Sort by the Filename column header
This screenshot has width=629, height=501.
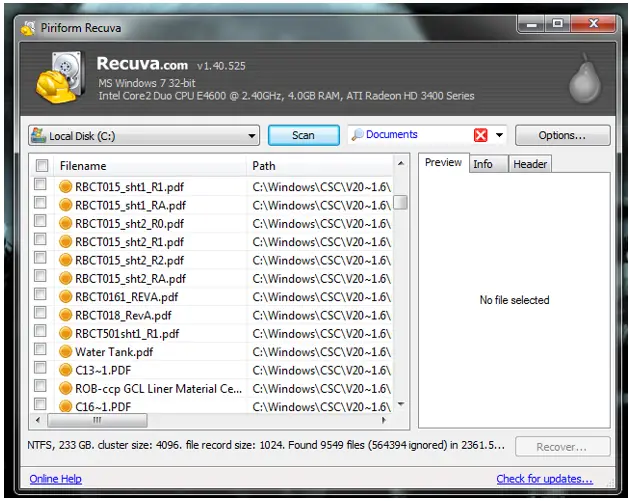click(149, 166)
